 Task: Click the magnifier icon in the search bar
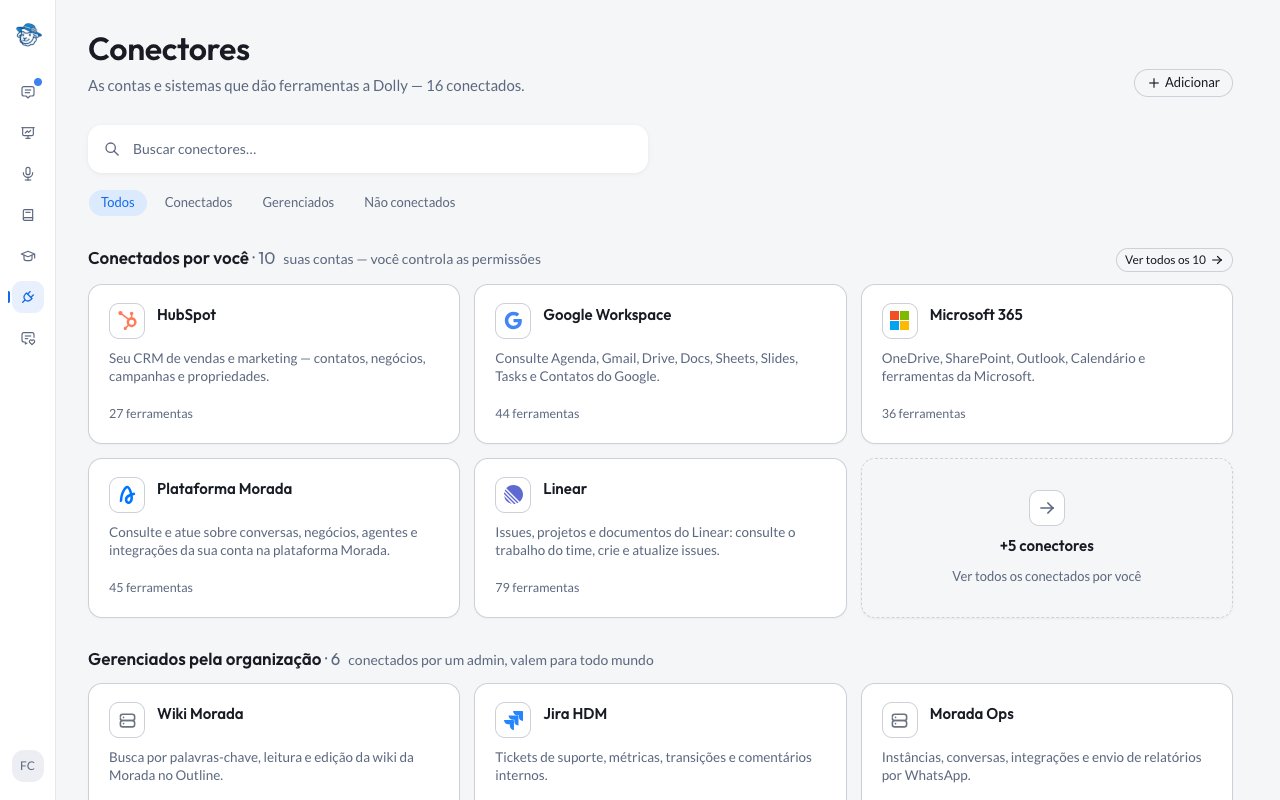[x=112, y=149]
